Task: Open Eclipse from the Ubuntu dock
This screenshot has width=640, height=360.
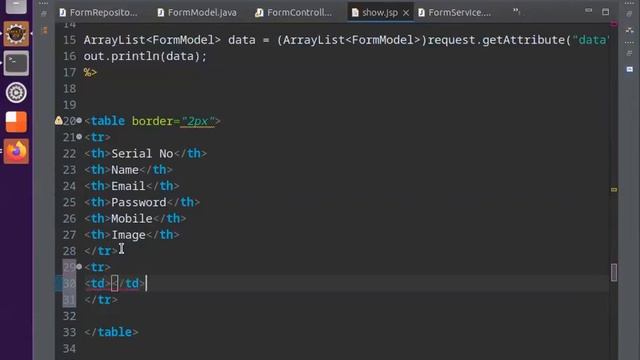Action: coord(16,34)
